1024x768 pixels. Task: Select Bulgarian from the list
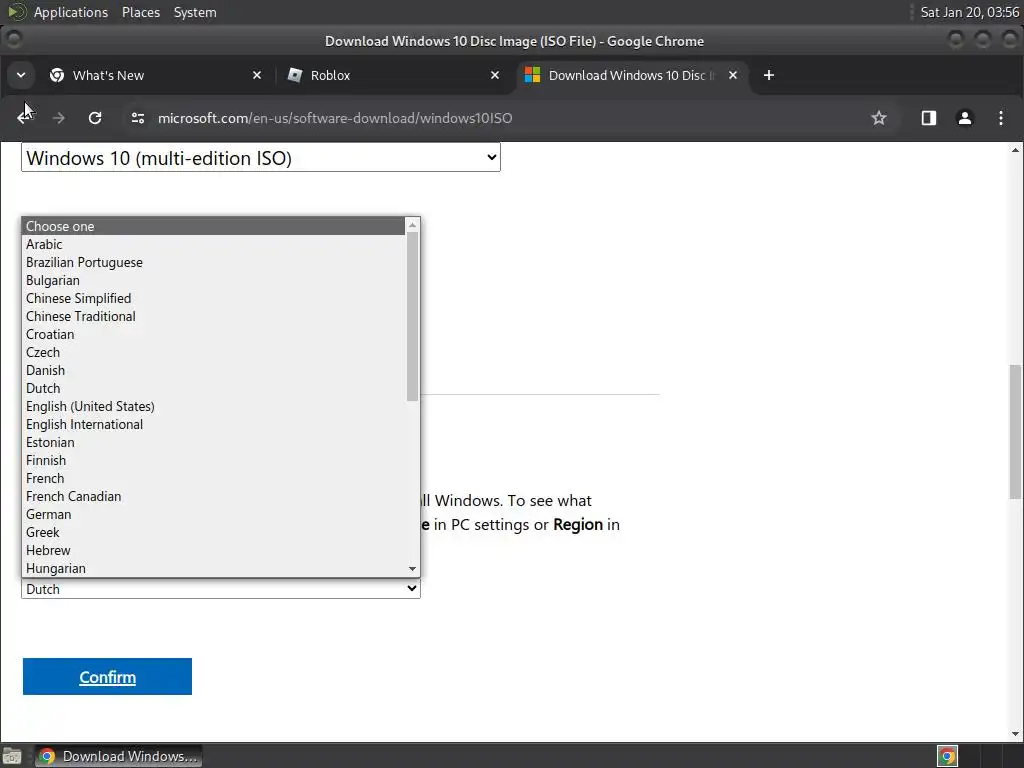click(214, 280)
